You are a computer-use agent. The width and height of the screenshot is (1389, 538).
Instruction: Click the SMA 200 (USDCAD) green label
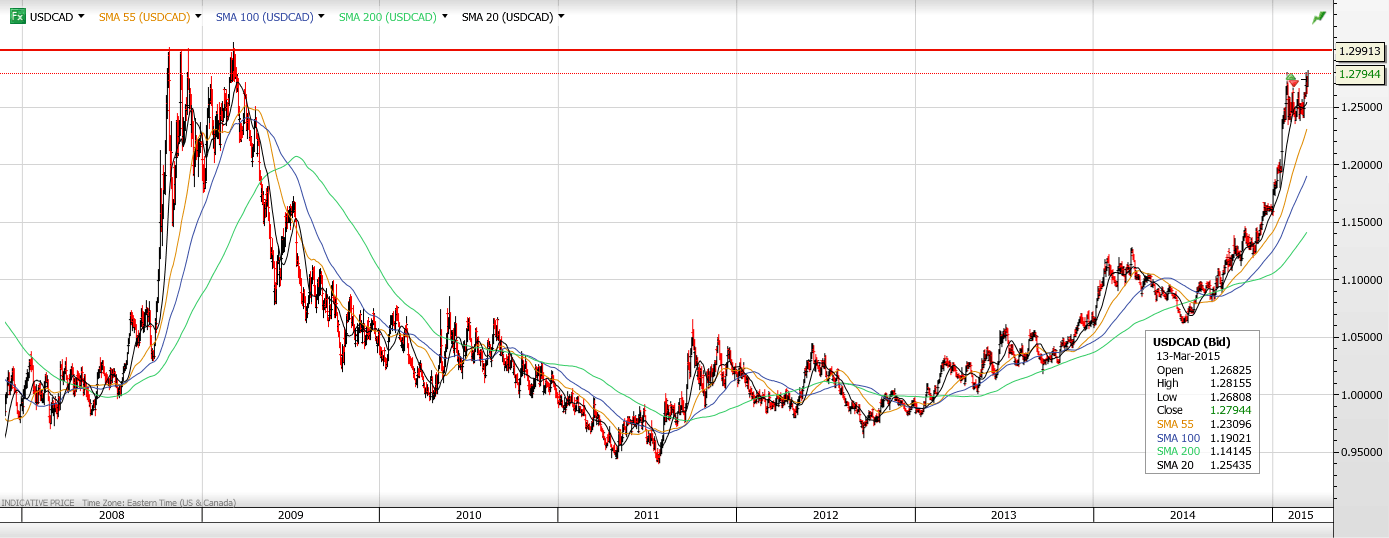(x=387, y=17)
